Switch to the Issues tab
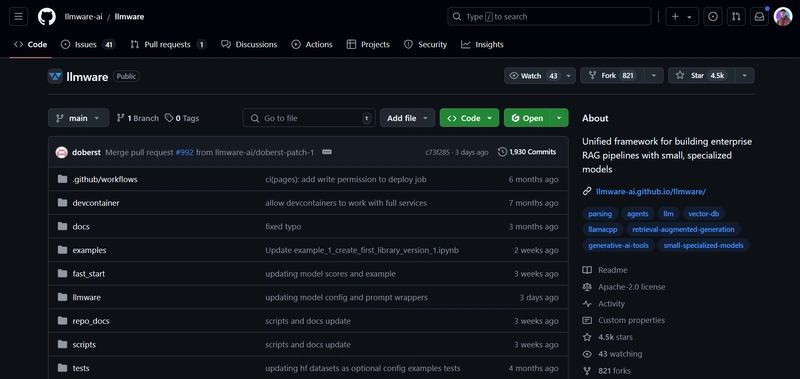 click(88, 44)
